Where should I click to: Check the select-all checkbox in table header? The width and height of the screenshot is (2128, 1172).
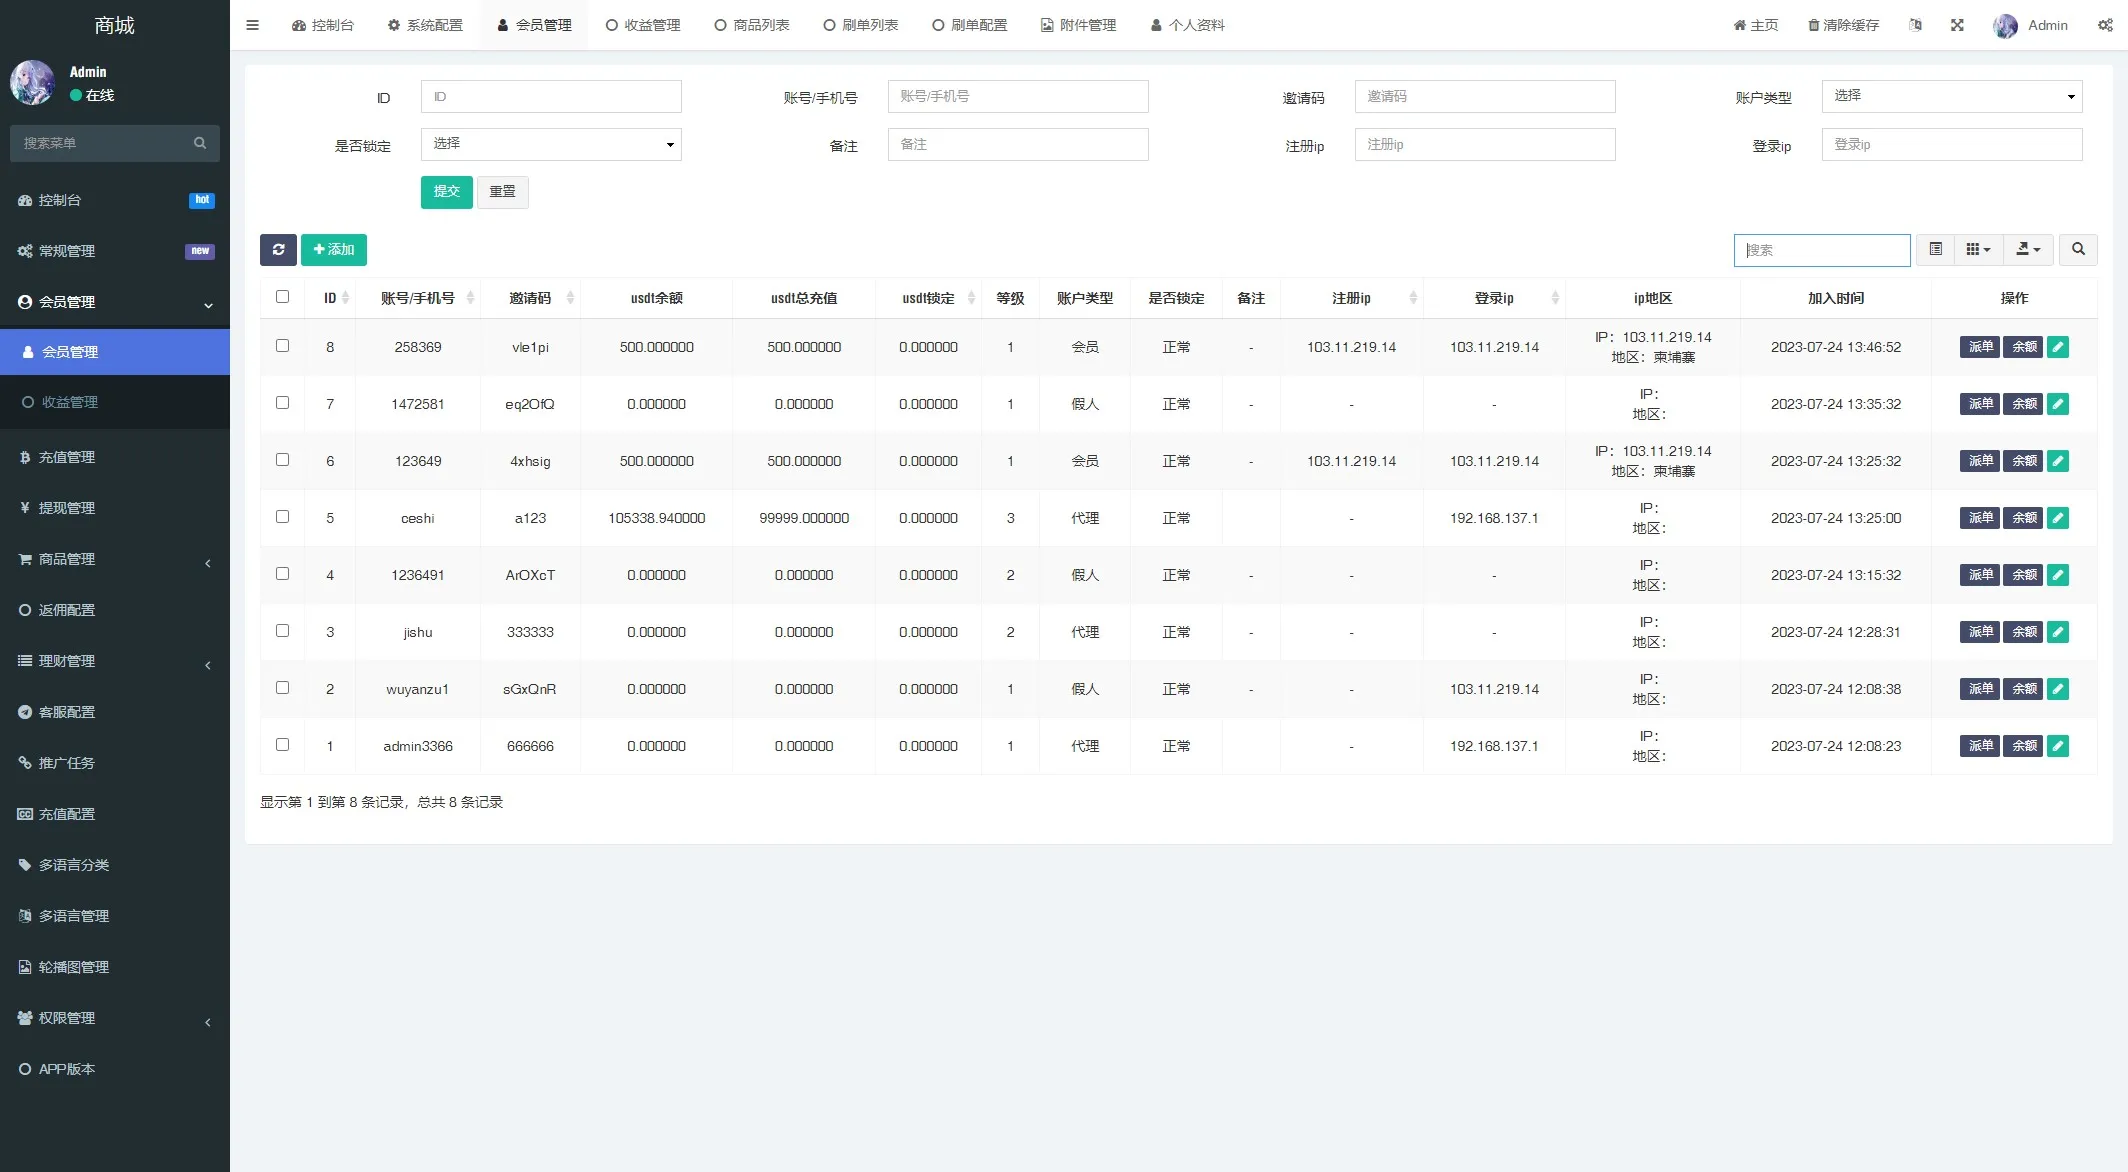click(x=282, y=297)
